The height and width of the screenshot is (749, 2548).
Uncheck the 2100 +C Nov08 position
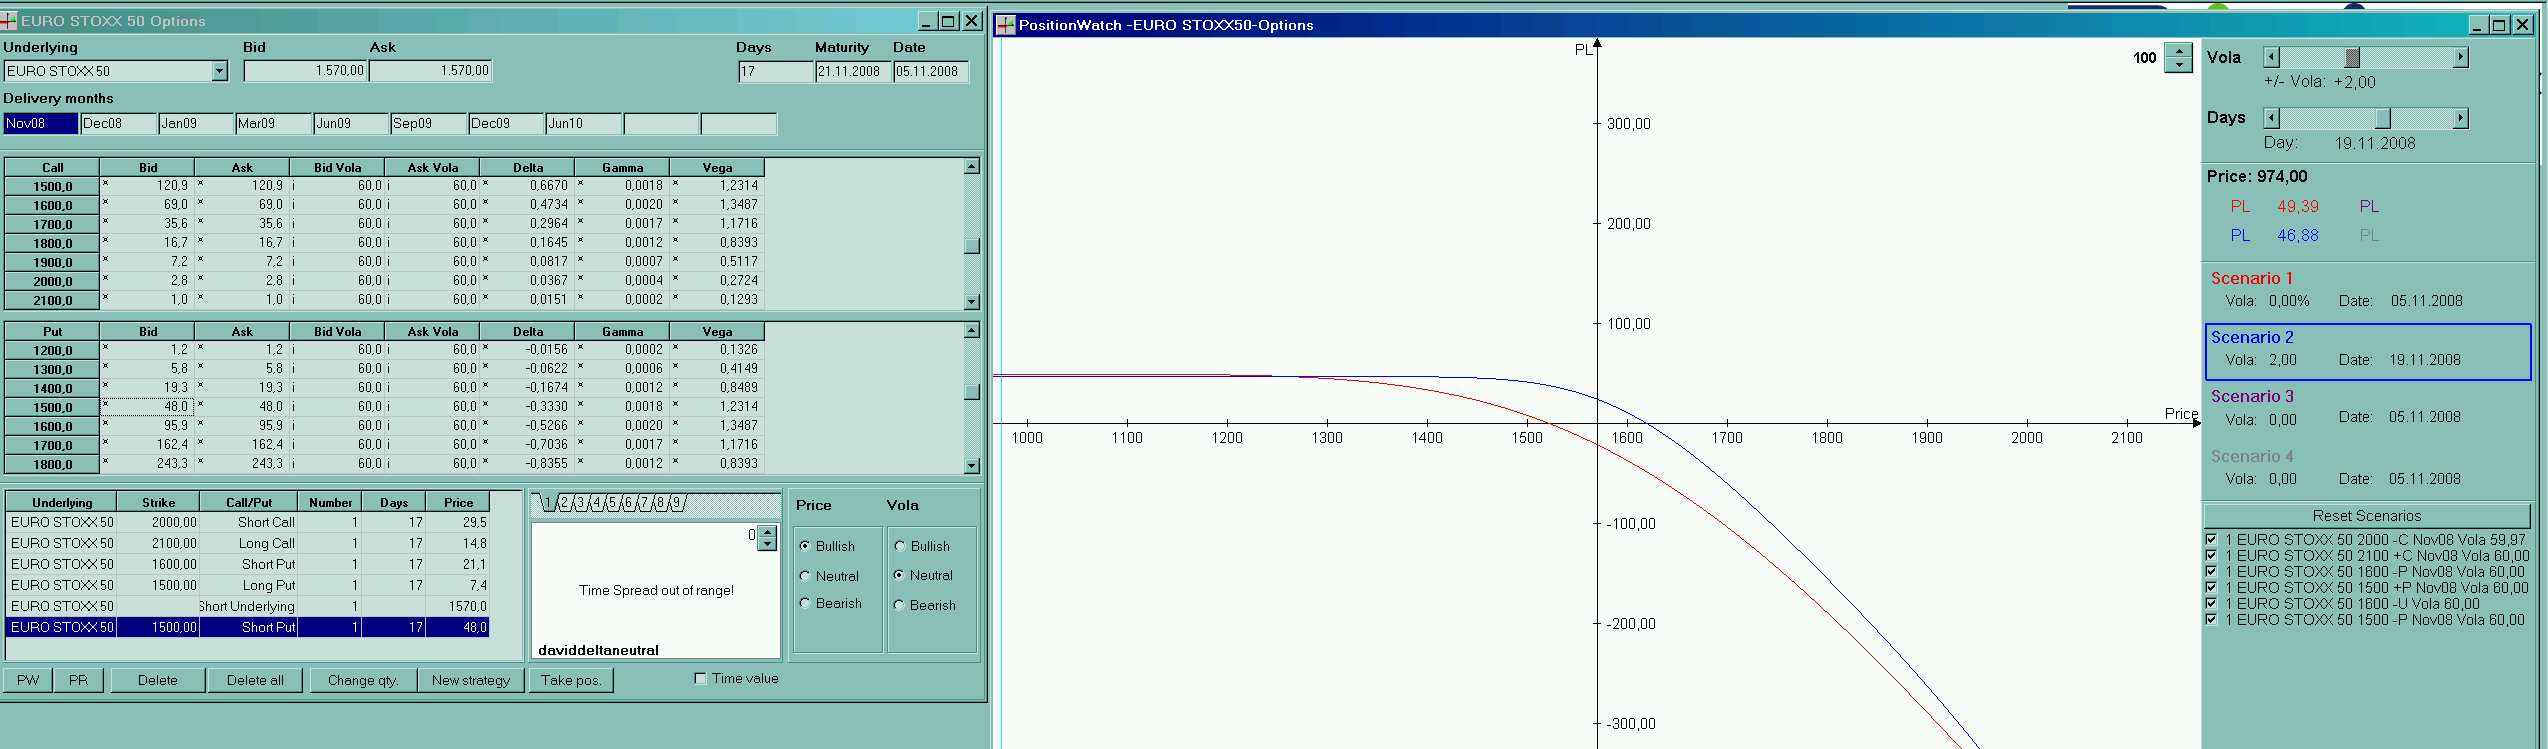click(2211, 556)
